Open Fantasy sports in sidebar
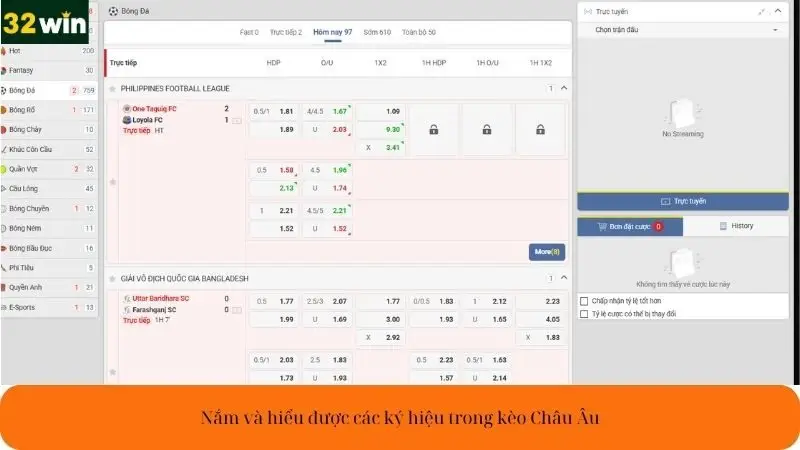The height and width of the screenshot is (450, 800). click(48, 70)
